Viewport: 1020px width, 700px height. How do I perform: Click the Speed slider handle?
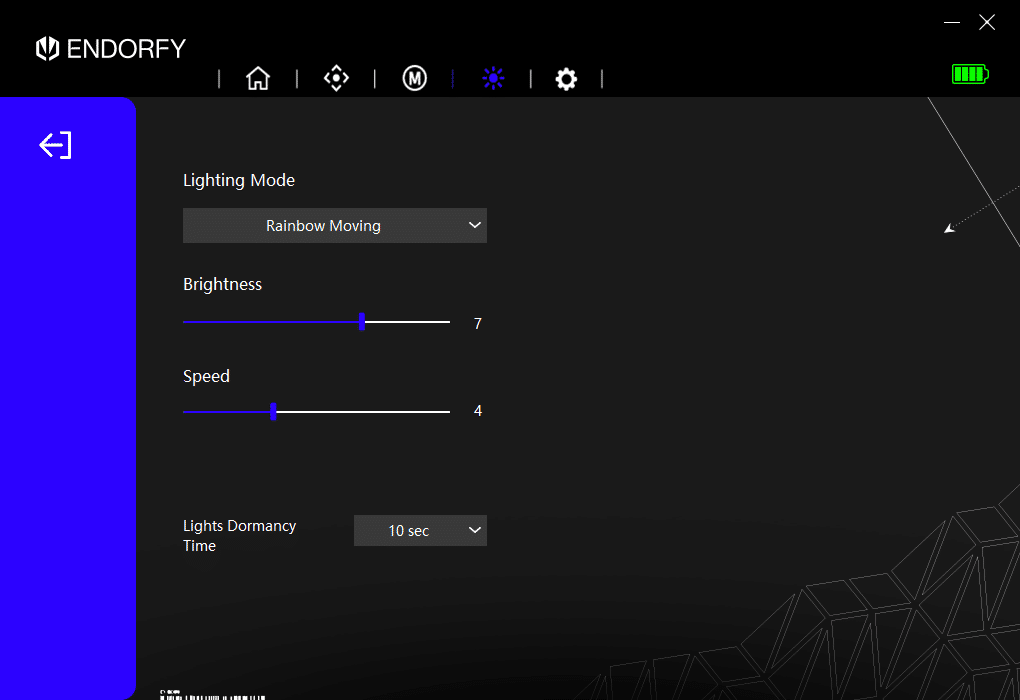click(x=273, y=411)
